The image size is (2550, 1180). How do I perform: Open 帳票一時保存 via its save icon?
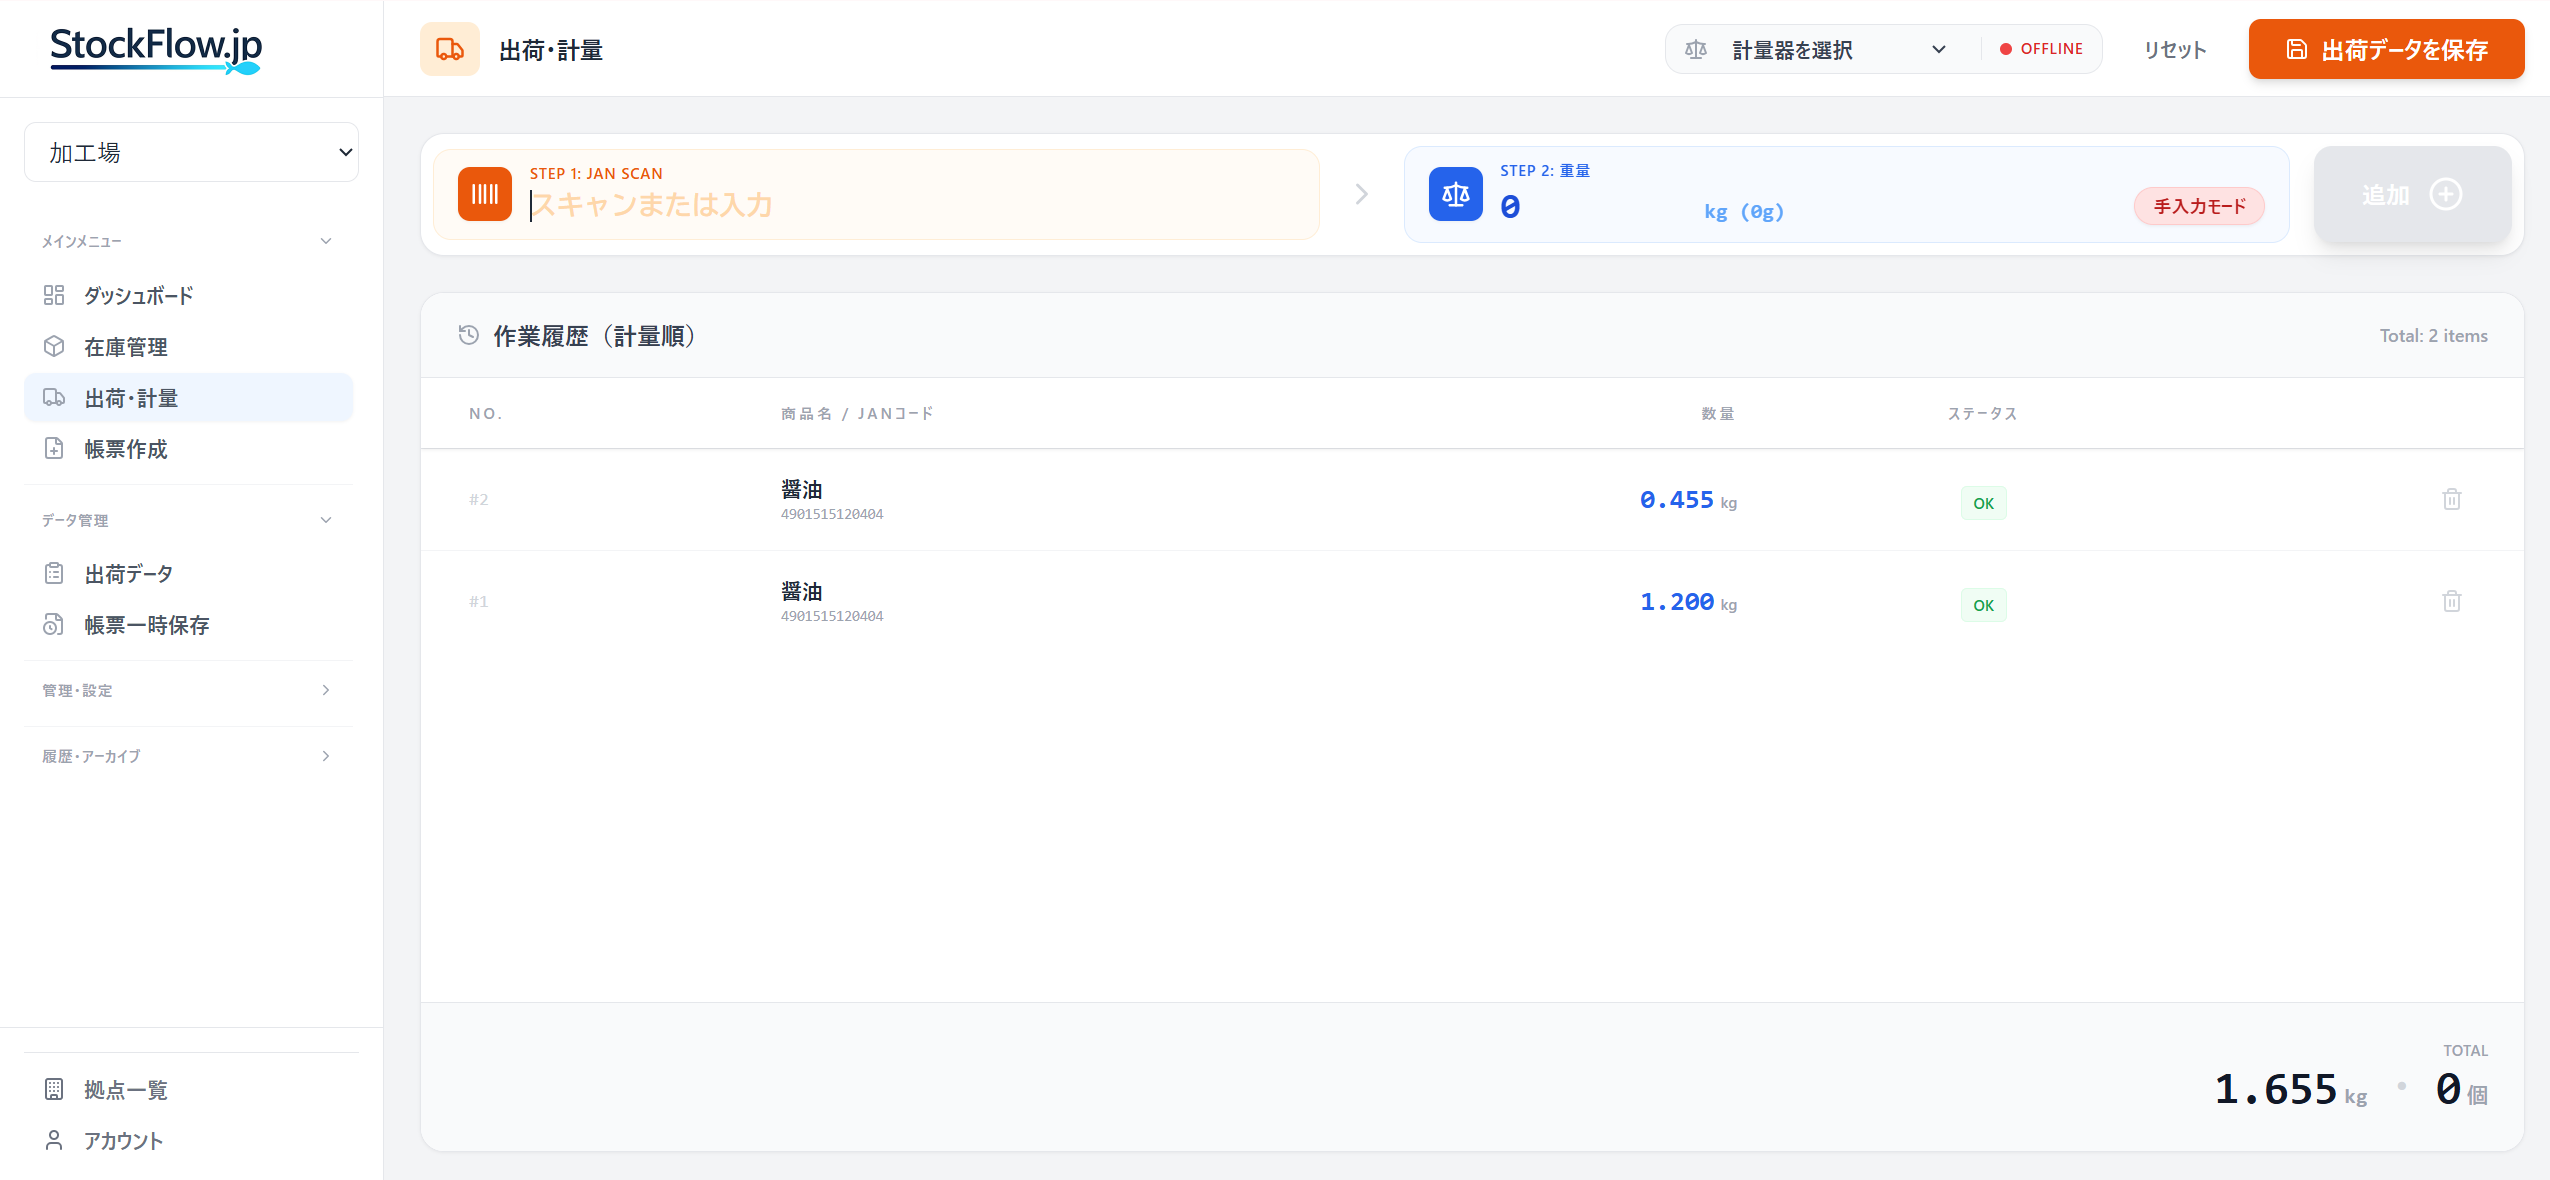click(55, 624)
